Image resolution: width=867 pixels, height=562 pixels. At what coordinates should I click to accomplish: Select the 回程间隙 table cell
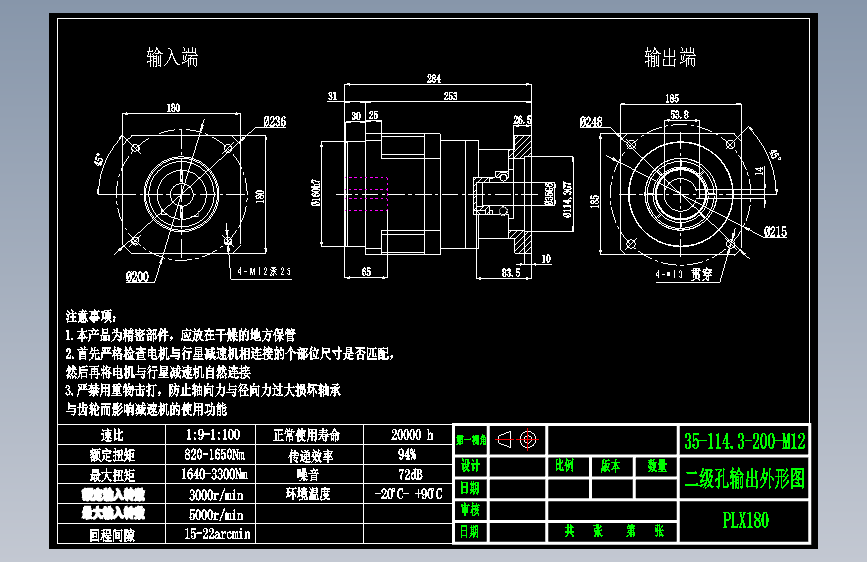112,535
